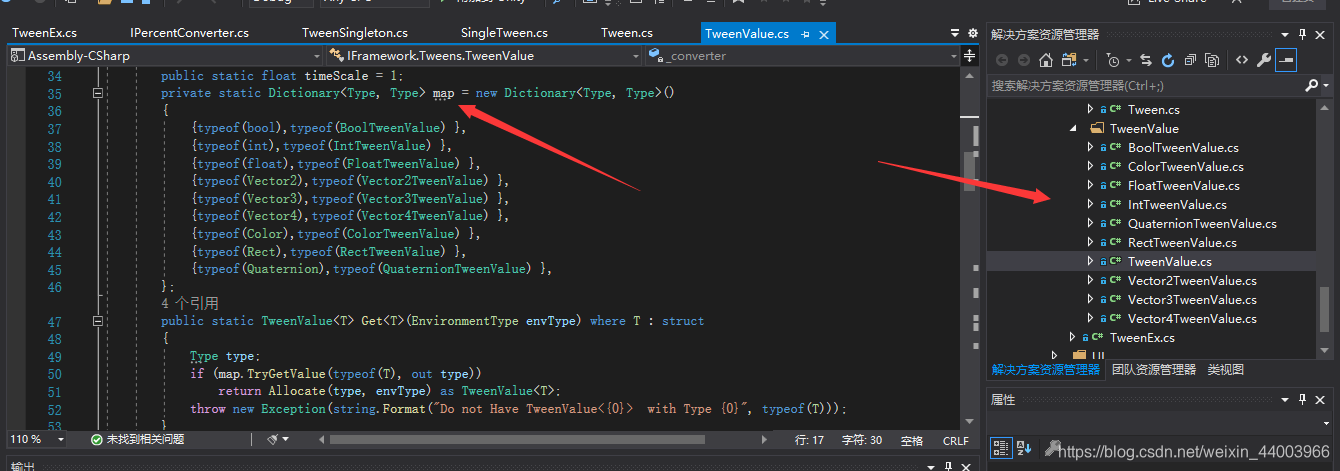1340x471 pixels.
Task: Click the 空格 indentation indicator
Action: (912, 439)
